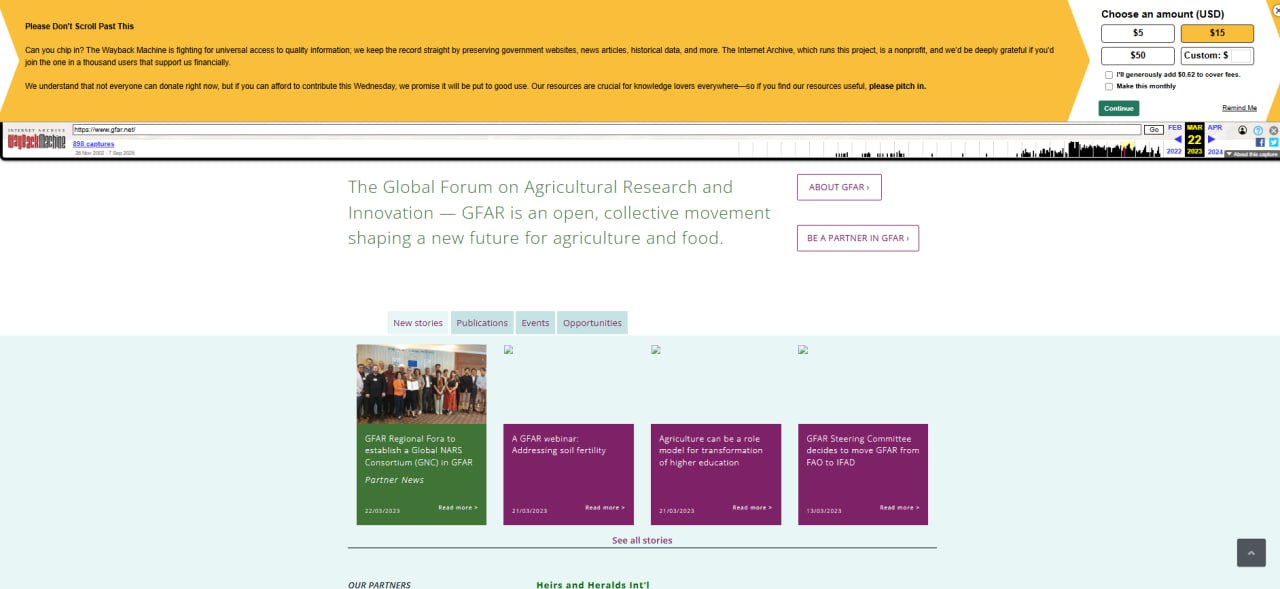Image resolution: width=1280 pixels, height=589 pixels.
Task: Select the $5 donation amount
Action: click(x=1137, y=33)
